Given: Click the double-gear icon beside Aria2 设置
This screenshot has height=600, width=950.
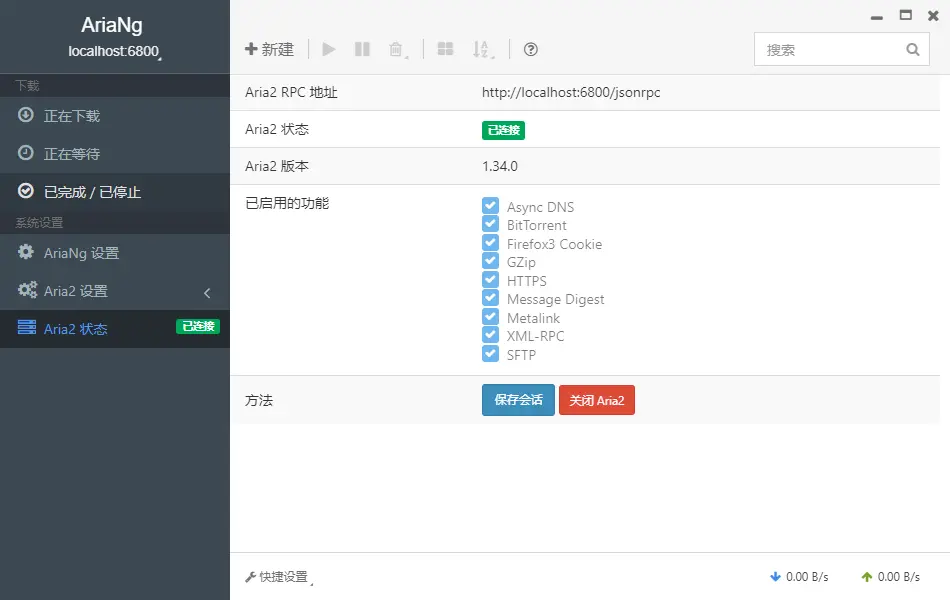Looking at the screenshot, I should tap(27, 290).
